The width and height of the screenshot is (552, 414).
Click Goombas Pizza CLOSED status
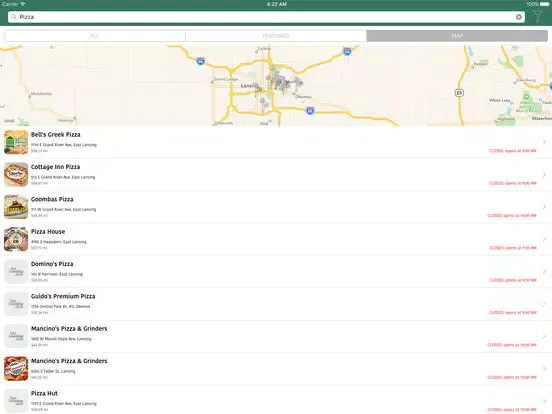512,216
